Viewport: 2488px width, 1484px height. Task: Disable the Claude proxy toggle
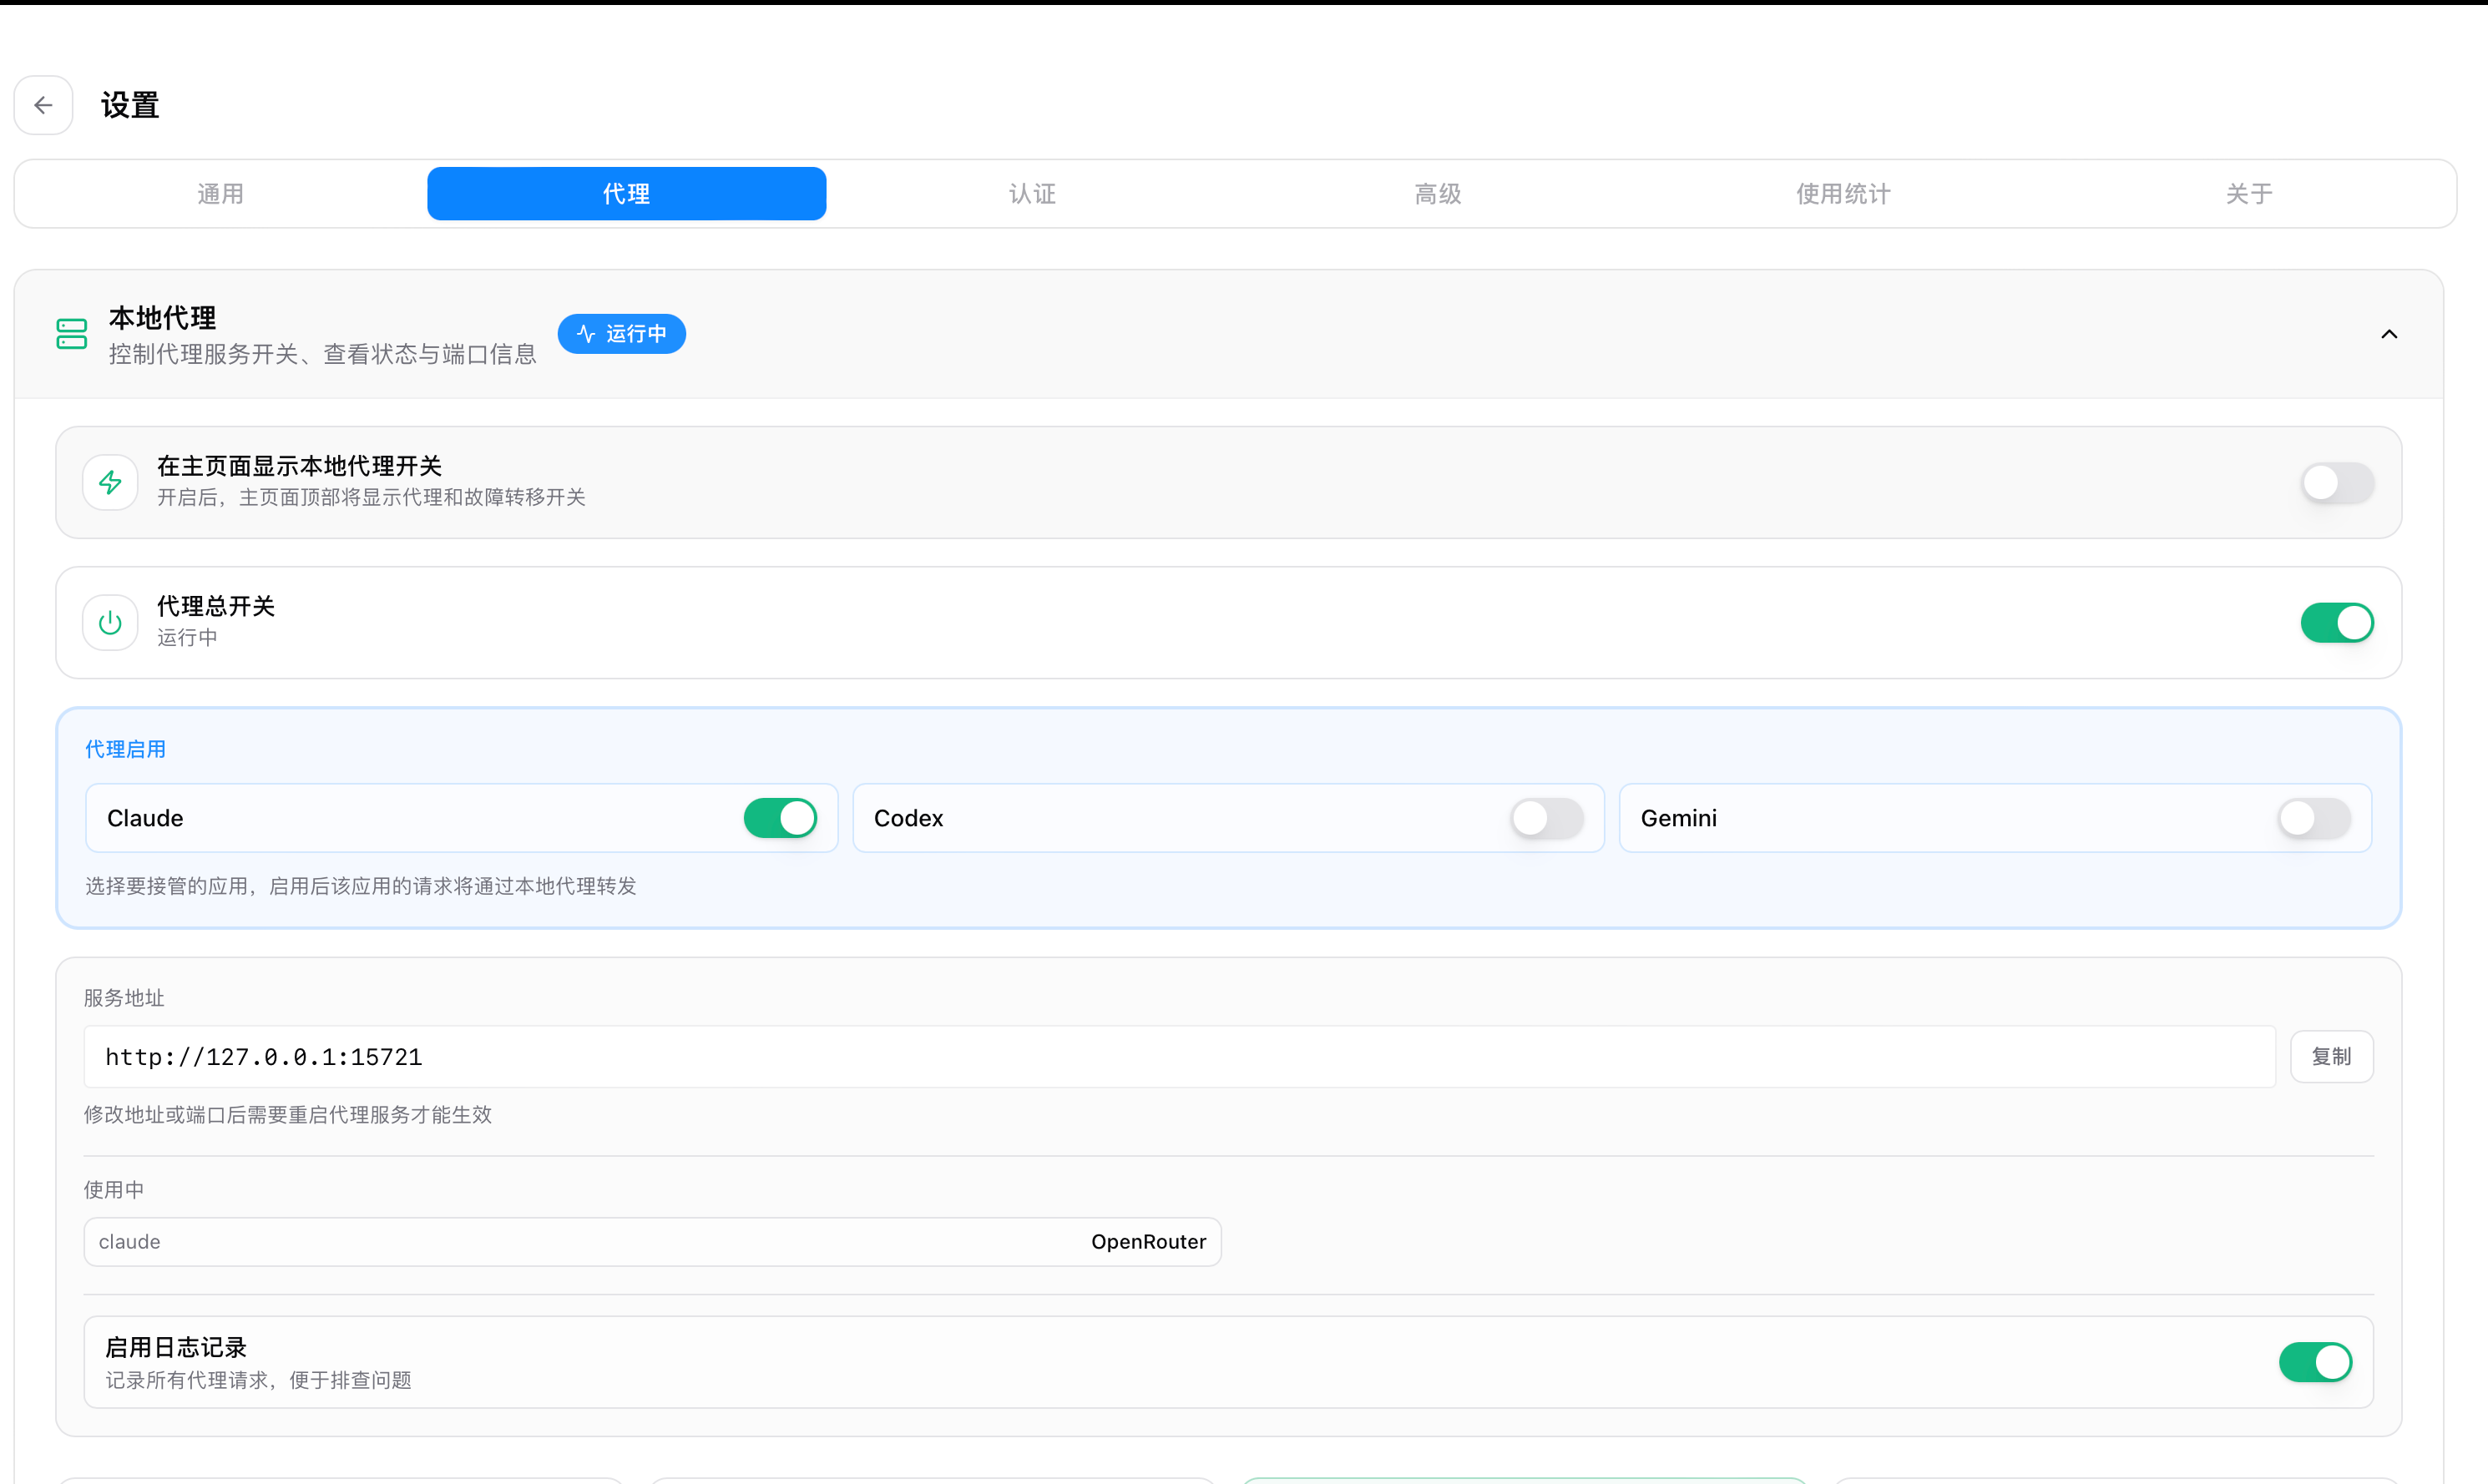point(780,818)
